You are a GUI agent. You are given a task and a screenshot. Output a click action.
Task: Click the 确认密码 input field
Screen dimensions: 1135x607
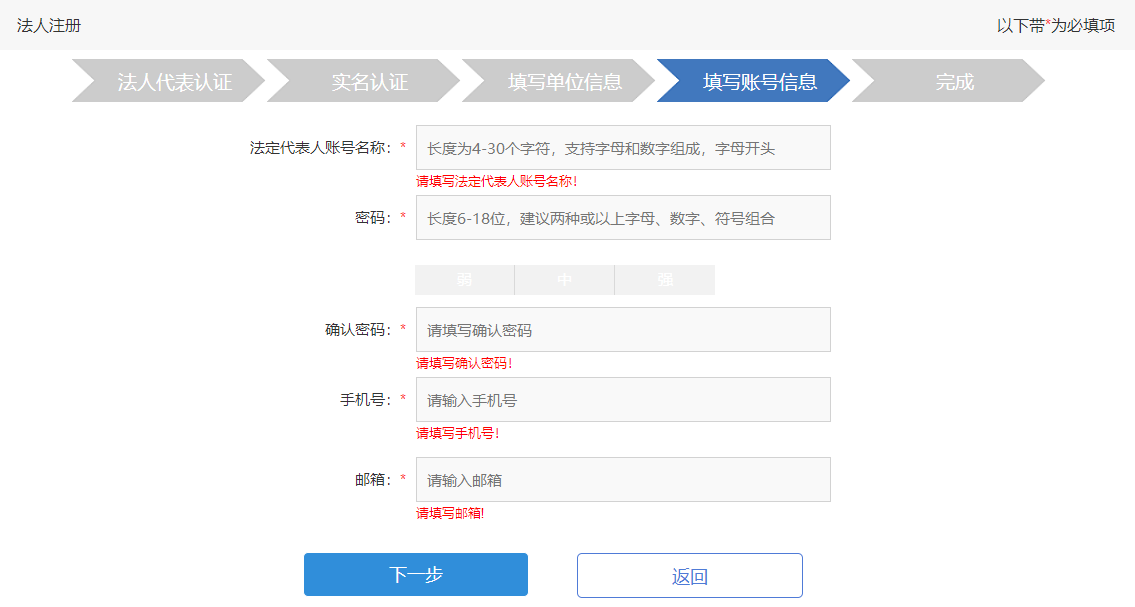coord(622,329)
